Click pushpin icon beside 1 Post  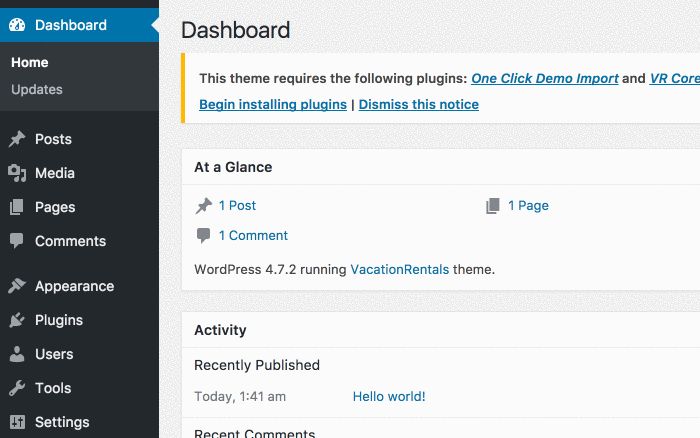[x=204, y=206]
